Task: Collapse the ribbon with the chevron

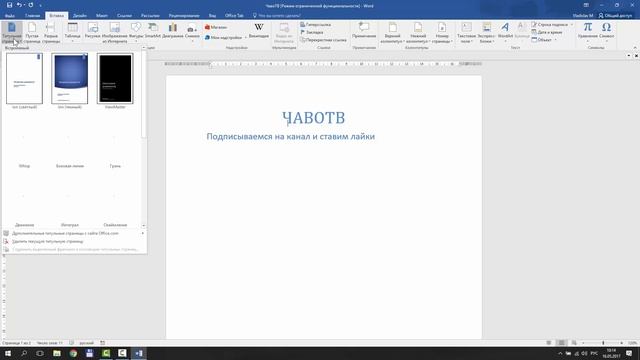Action: 635,48
